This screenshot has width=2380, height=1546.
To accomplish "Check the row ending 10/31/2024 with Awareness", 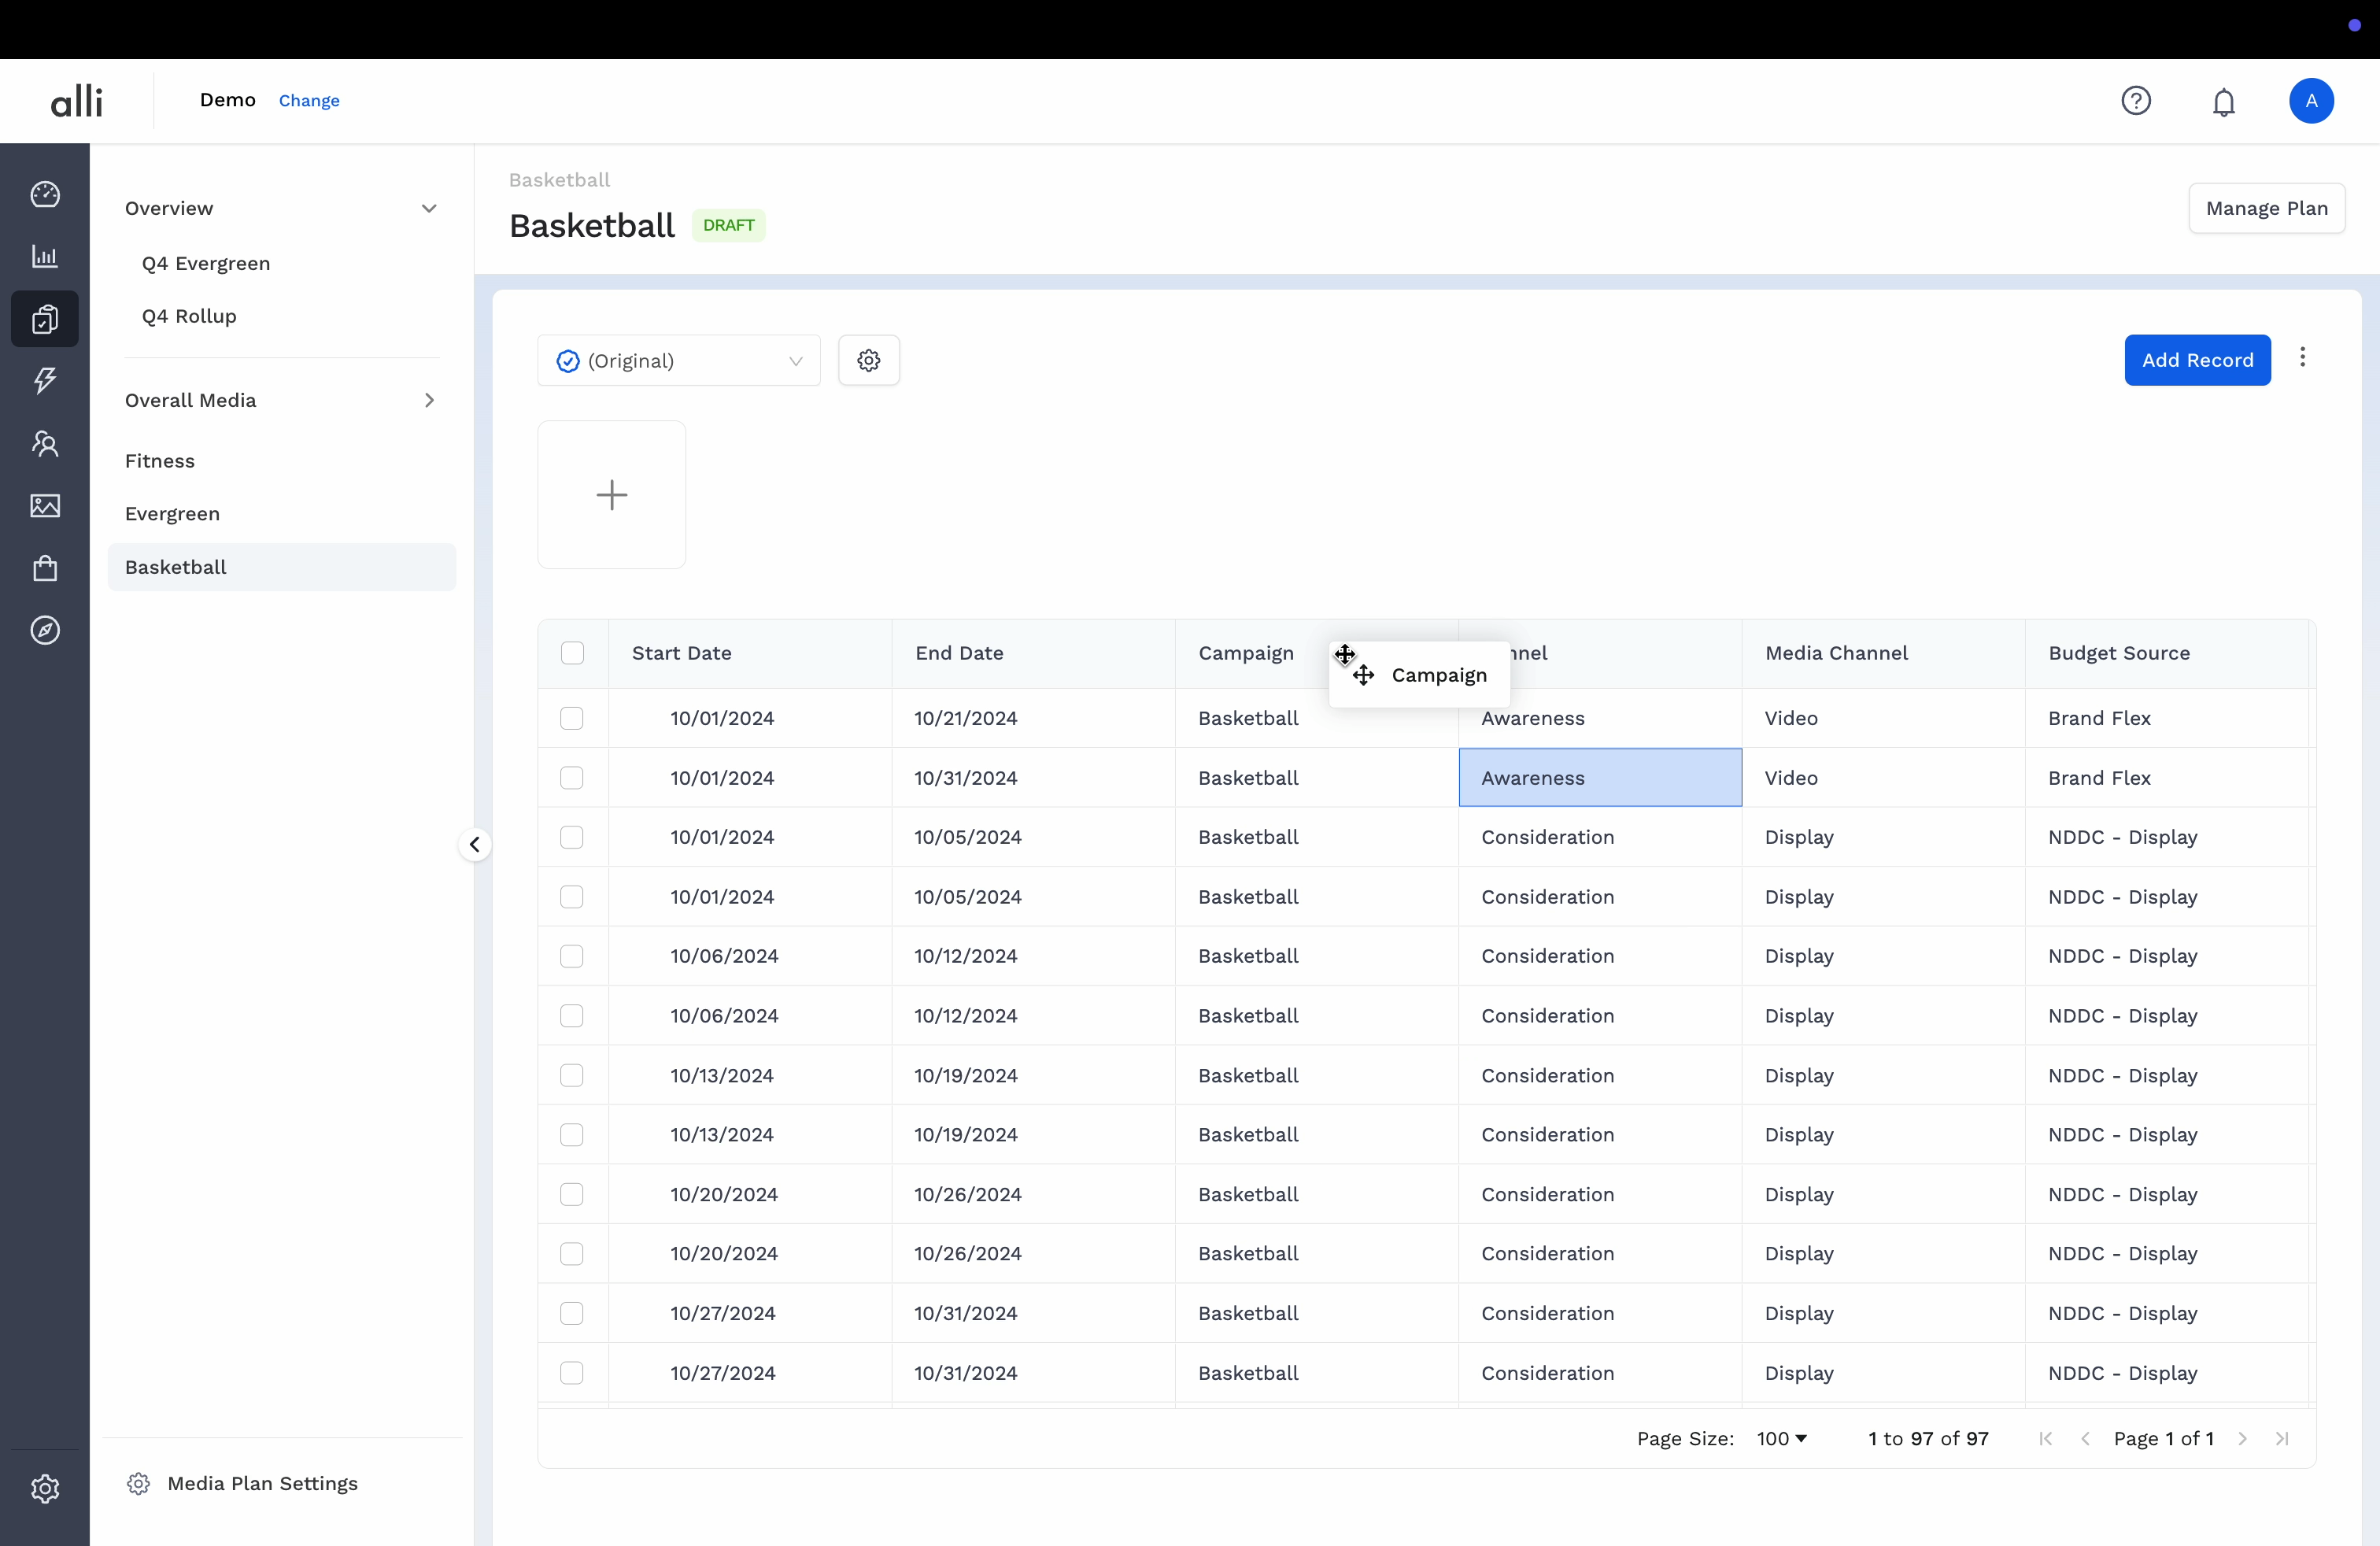I will 572,778.
